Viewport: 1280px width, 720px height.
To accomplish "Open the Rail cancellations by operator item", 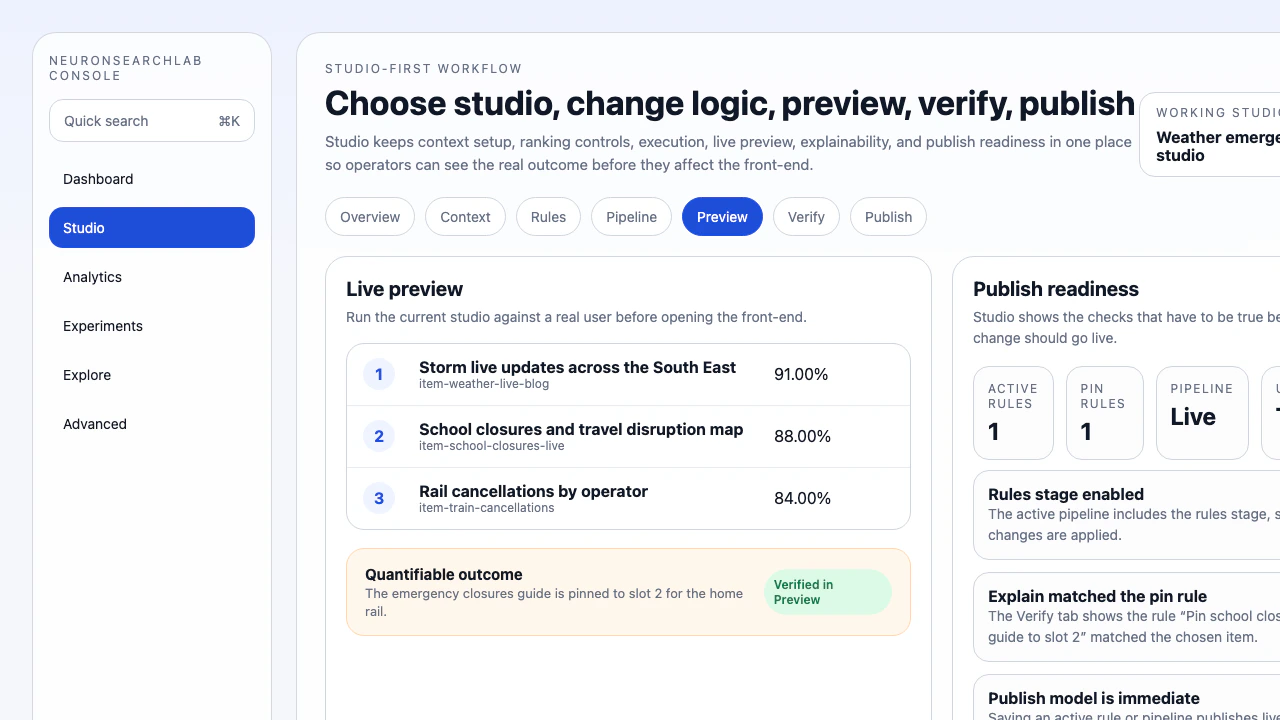I will click(x=628, y=498).
